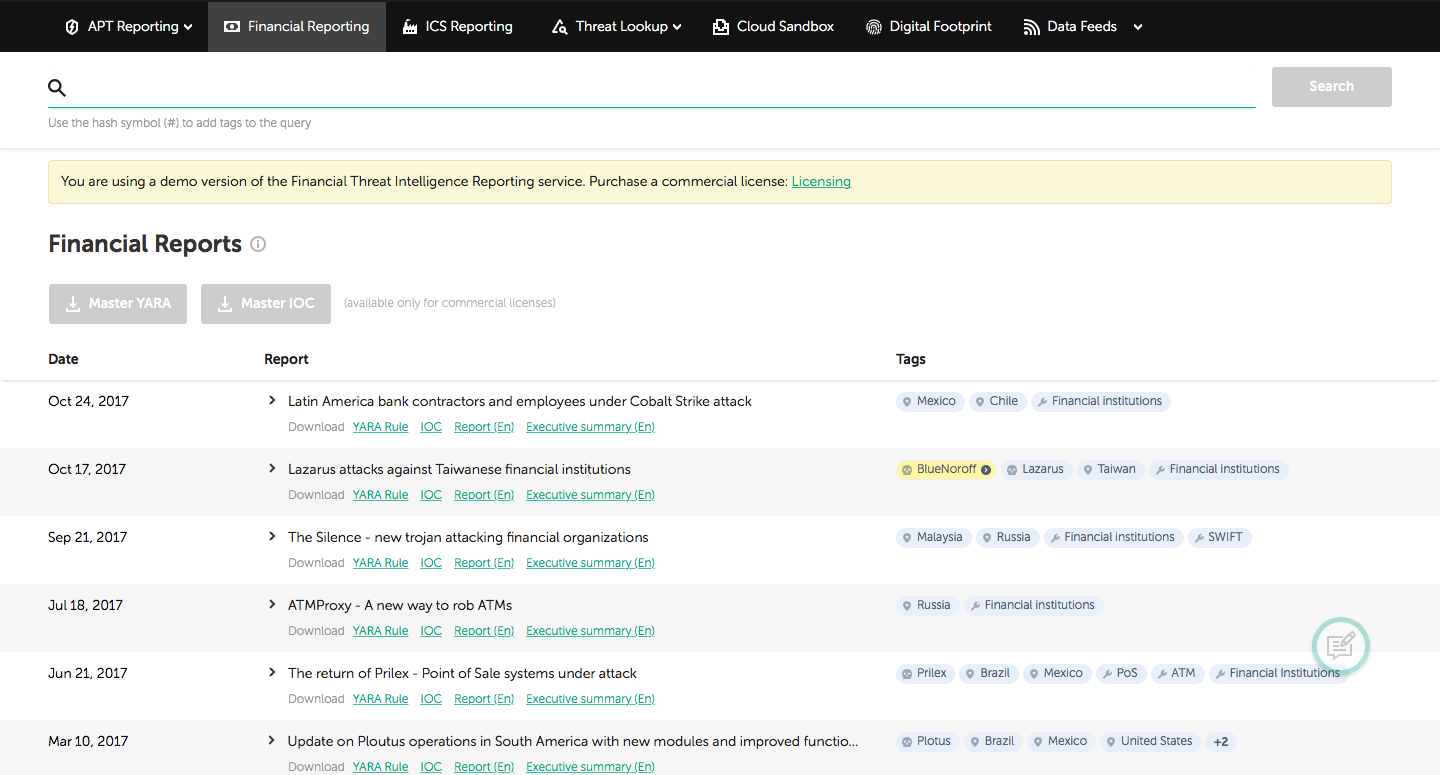Click the ICS Reporting factory icon
This screenshot has width=1440, height=775.
click(410, 27)
